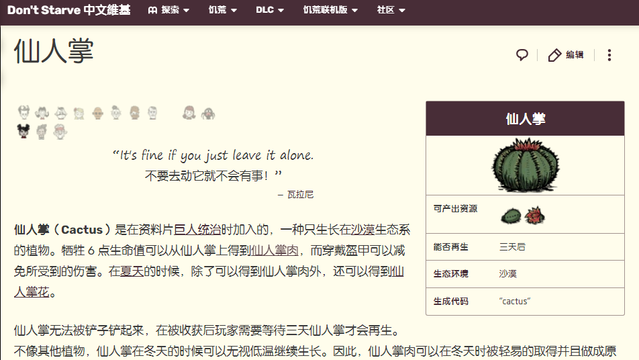Open the cactus image in the infobox
Image resolution: width=639 pixels, height=360 pixels.
(x=525, y=165)
